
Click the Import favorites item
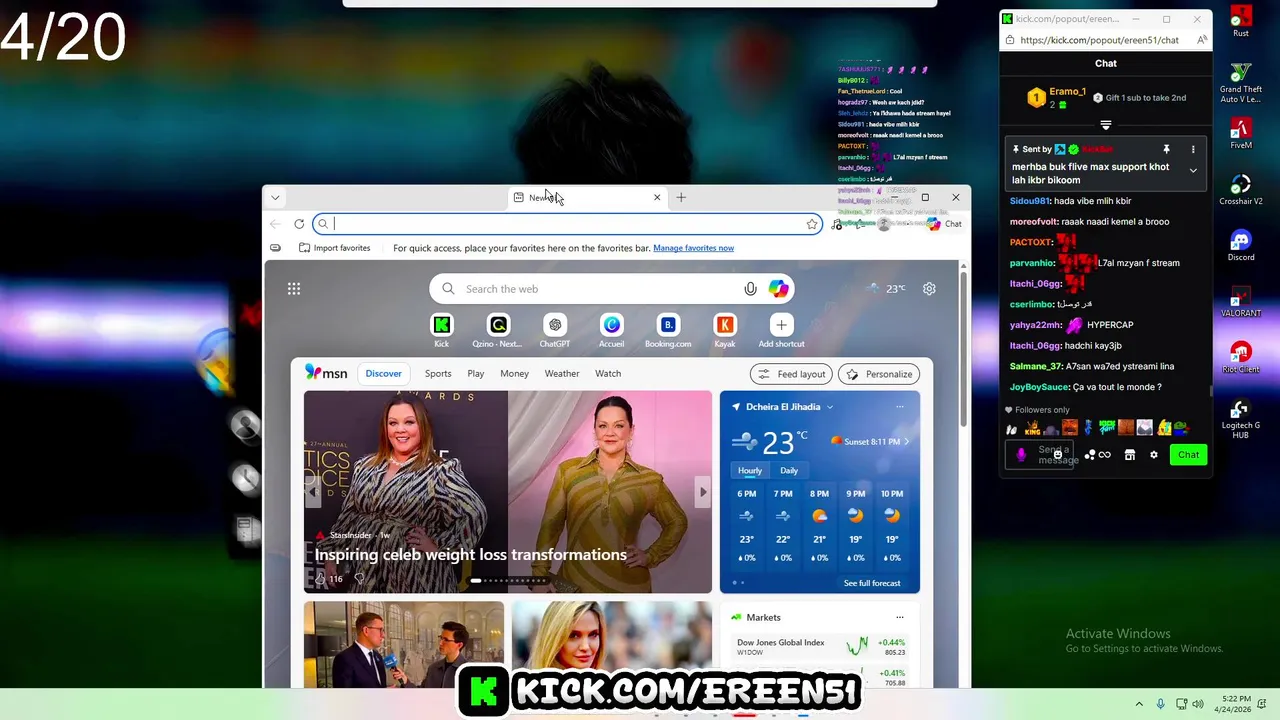[334, 248]
